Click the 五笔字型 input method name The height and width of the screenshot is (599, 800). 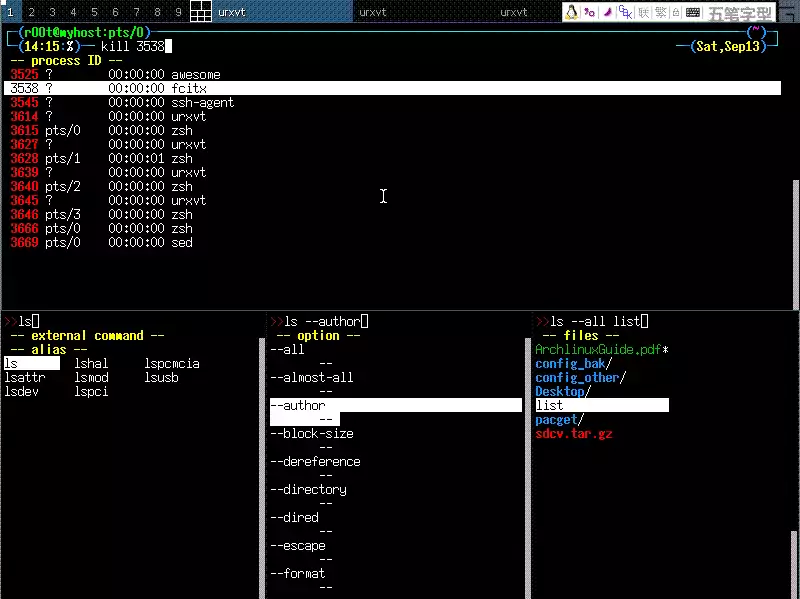click(740, 13)
